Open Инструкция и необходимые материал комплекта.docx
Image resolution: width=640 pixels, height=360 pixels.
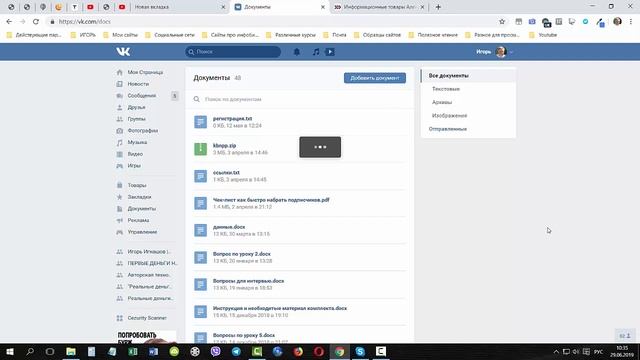point(280,309)
